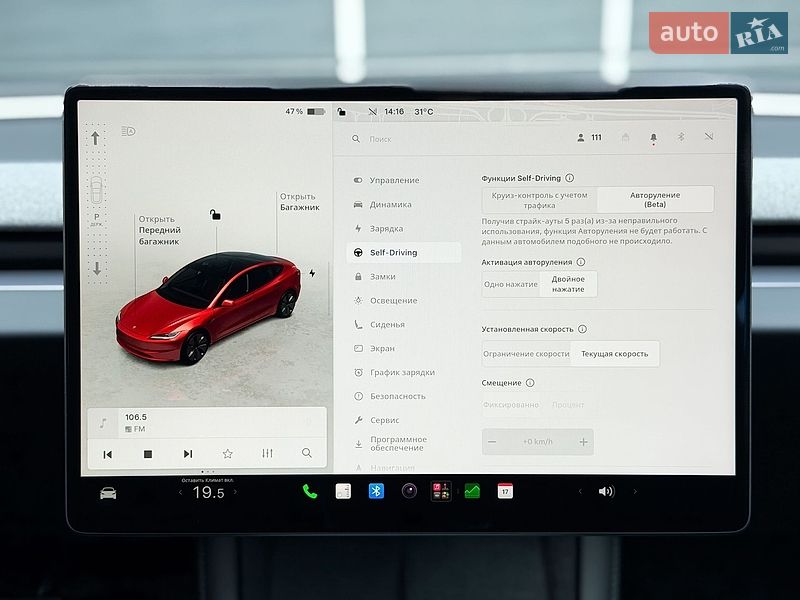
Task: Open the Toybox arcade app in dock
Action: (x=441, y=491)
